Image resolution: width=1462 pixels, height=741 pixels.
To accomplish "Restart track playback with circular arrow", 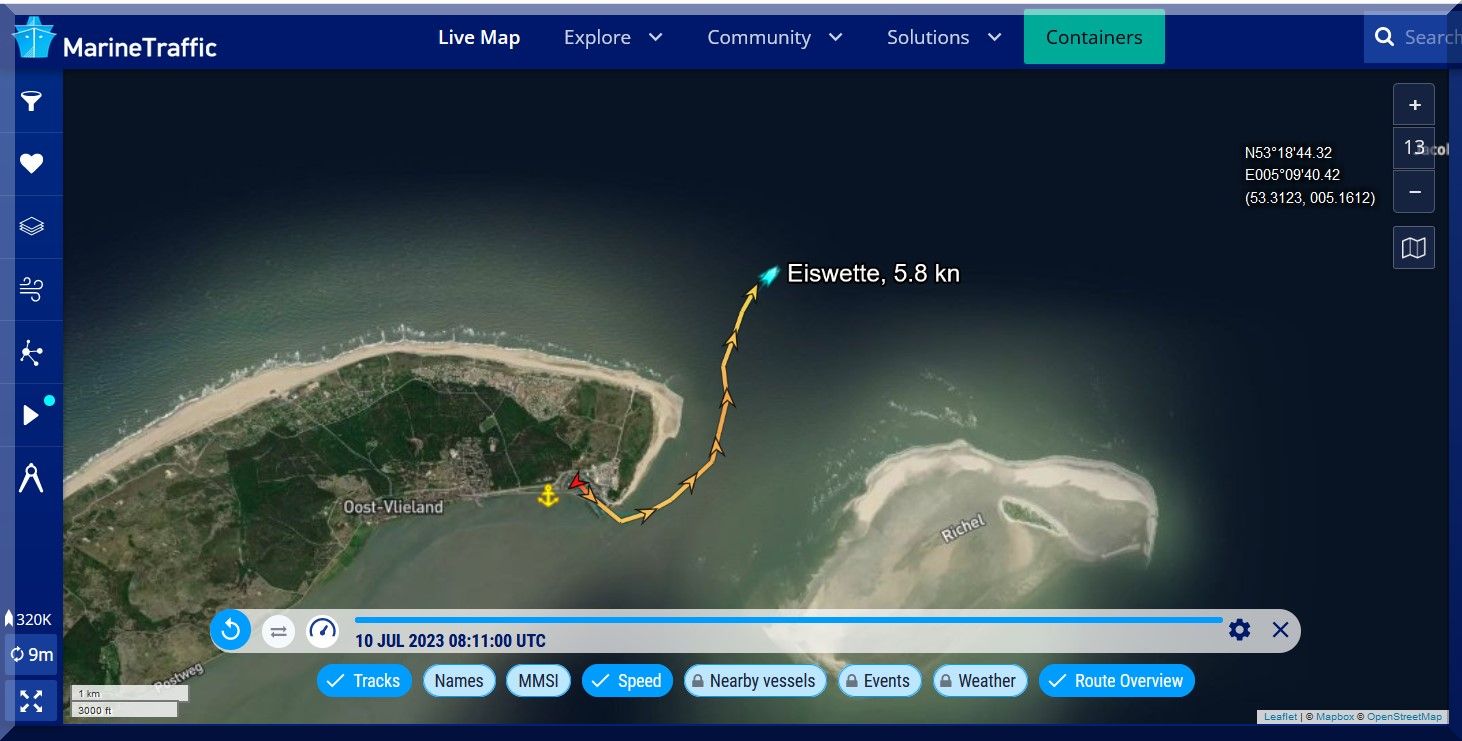I will click(x=231, y=630).
